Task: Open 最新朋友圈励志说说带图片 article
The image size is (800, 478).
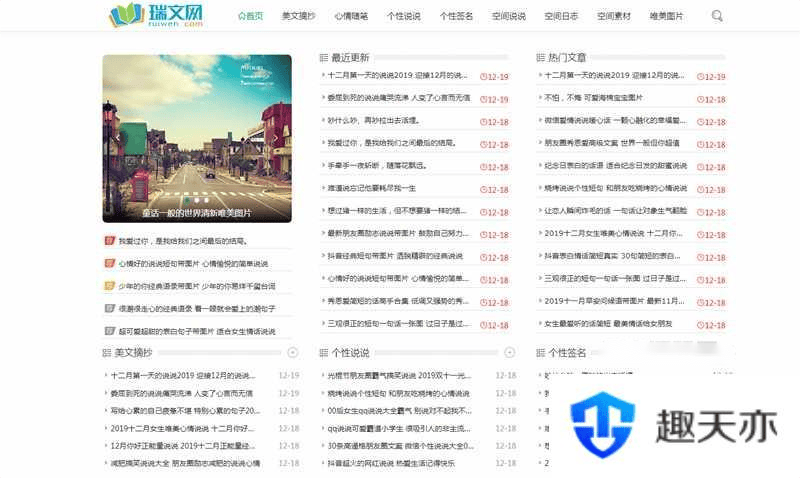Action: pos(398,233)
